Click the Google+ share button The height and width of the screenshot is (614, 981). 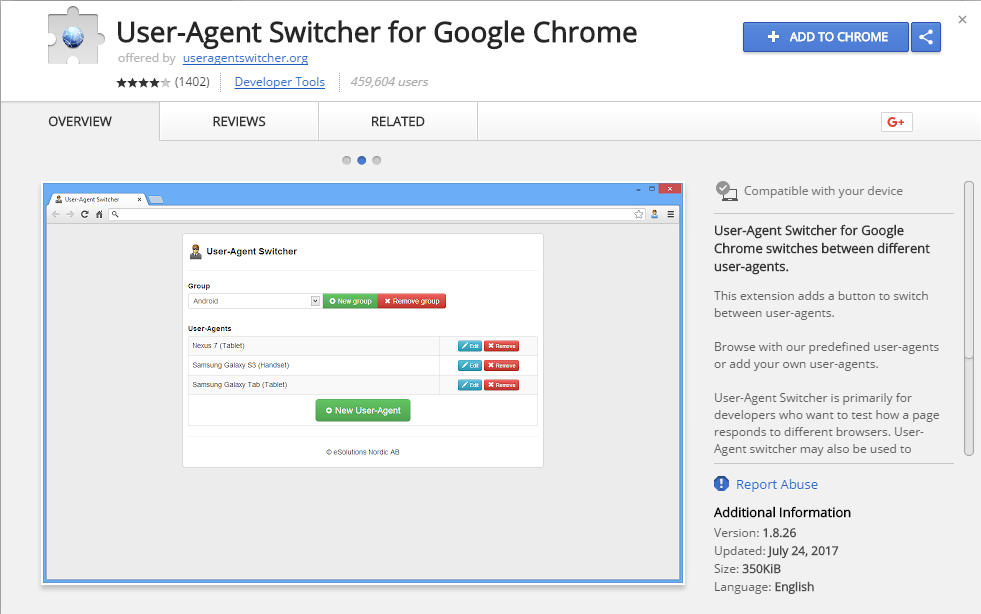[x=897, y=122]
